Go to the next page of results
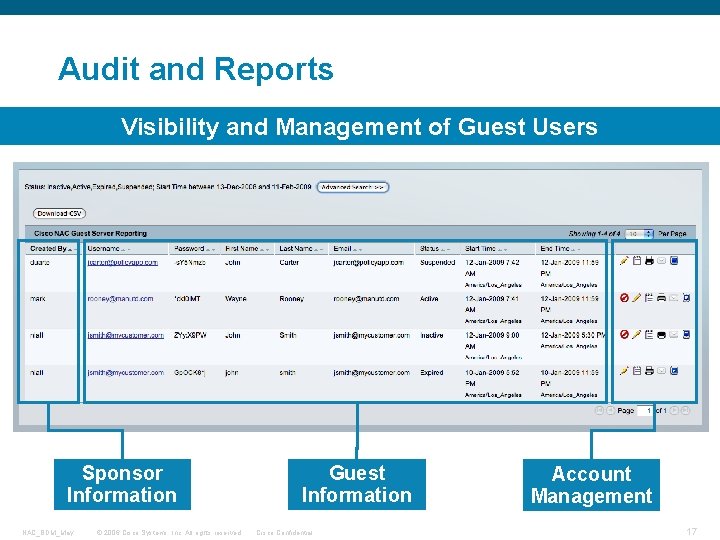The height and width of the screenshot is (540, 720). (674, 411)
